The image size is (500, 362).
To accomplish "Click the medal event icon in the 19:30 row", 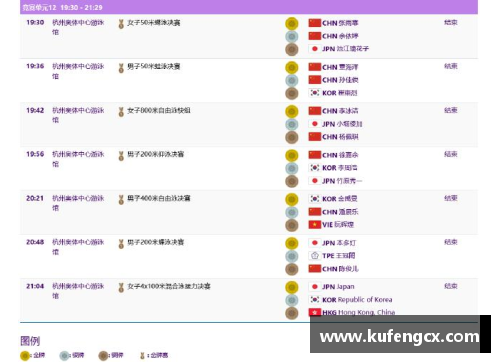I will click(121, 24).
